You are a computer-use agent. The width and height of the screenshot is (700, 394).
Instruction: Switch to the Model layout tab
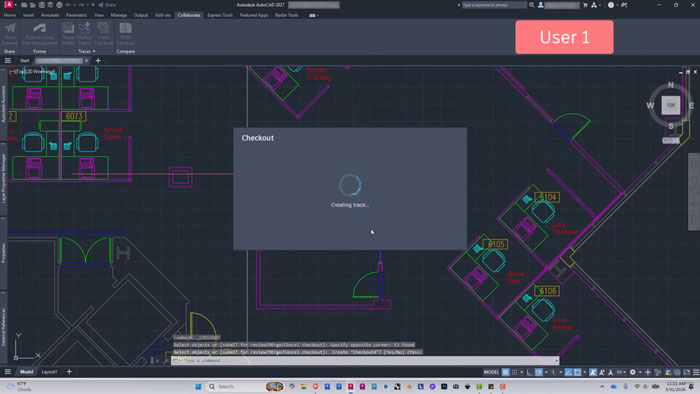(x=26, y=372)
